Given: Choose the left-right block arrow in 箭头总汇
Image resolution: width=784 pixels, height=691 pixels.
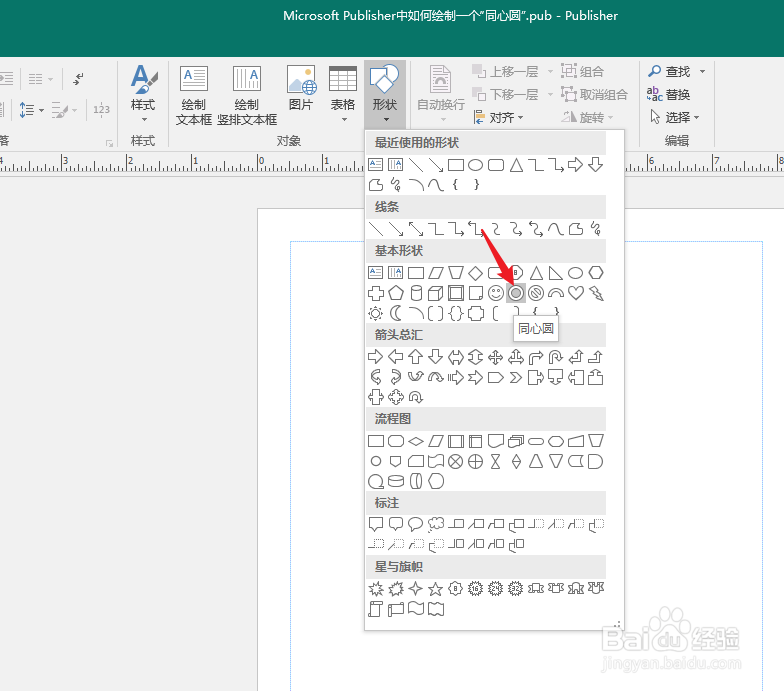Looking at the screenshot, I should pos(456,357).
